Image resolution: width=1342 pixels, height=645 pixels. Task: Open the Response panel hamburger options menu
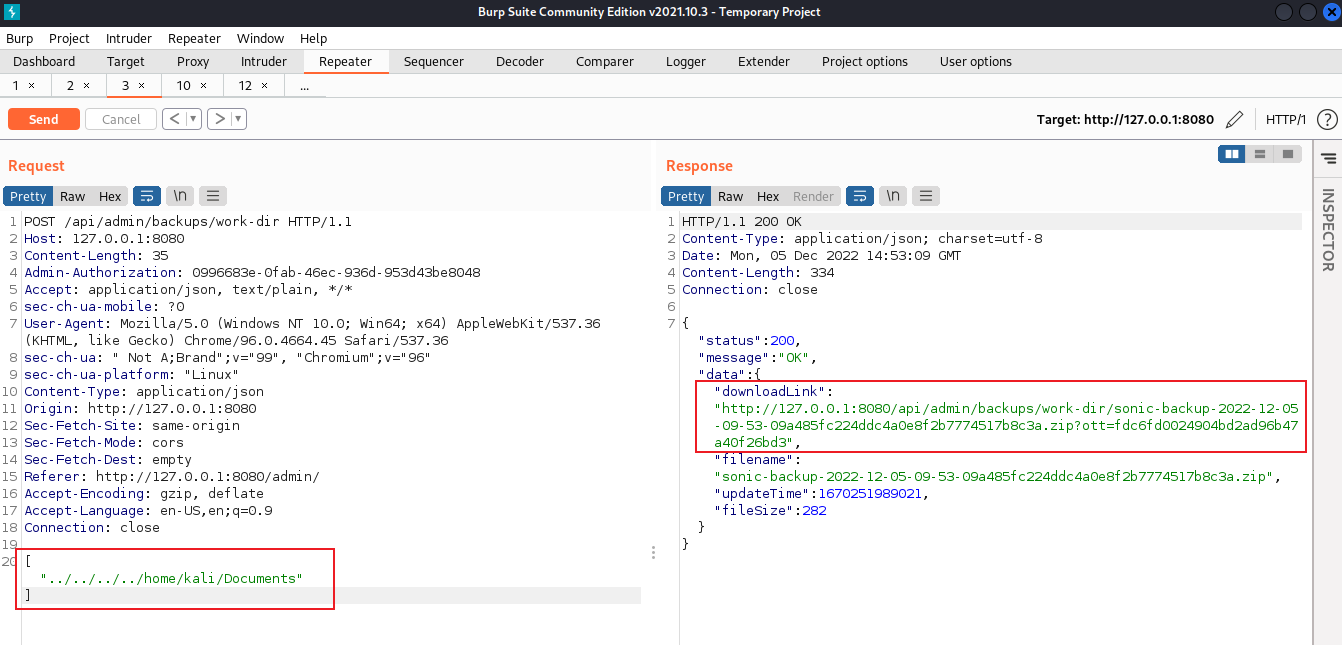click(x=926, y=196)
